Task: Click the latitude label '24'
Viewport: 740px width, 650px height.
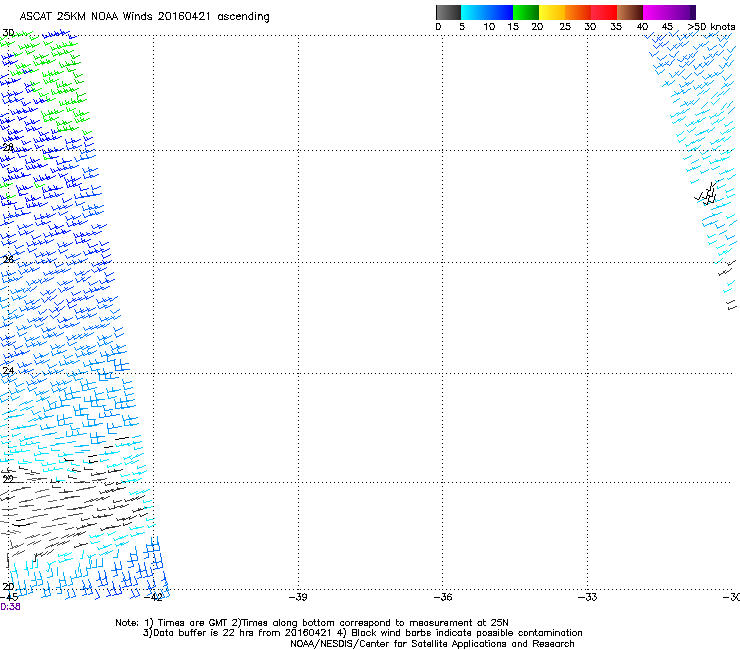Action: [8, 371]
